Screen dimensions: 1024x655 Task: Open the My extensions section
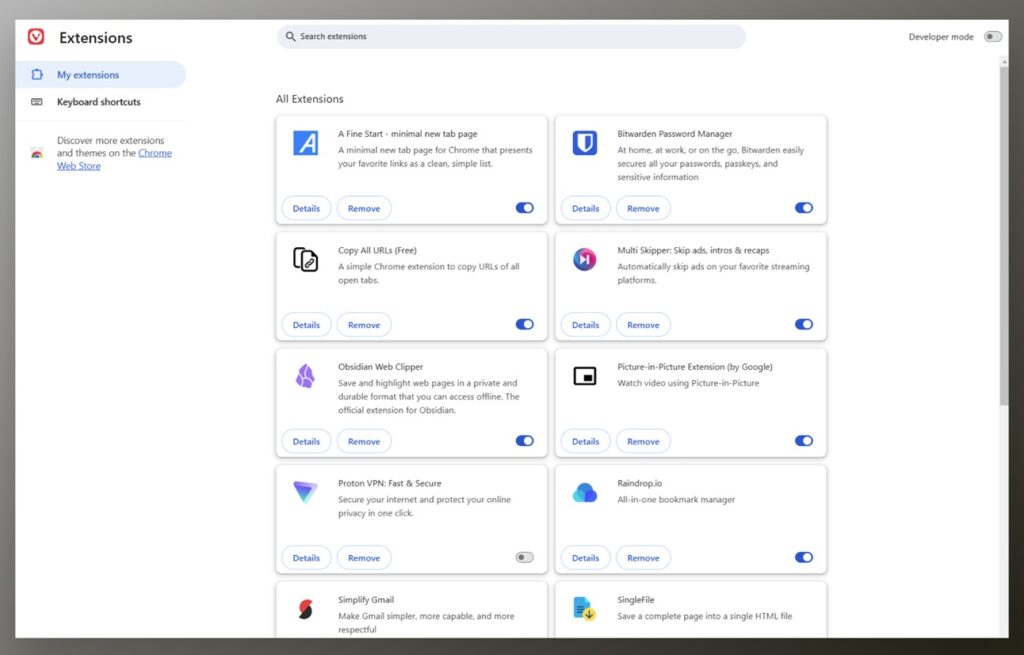[101, 74]
